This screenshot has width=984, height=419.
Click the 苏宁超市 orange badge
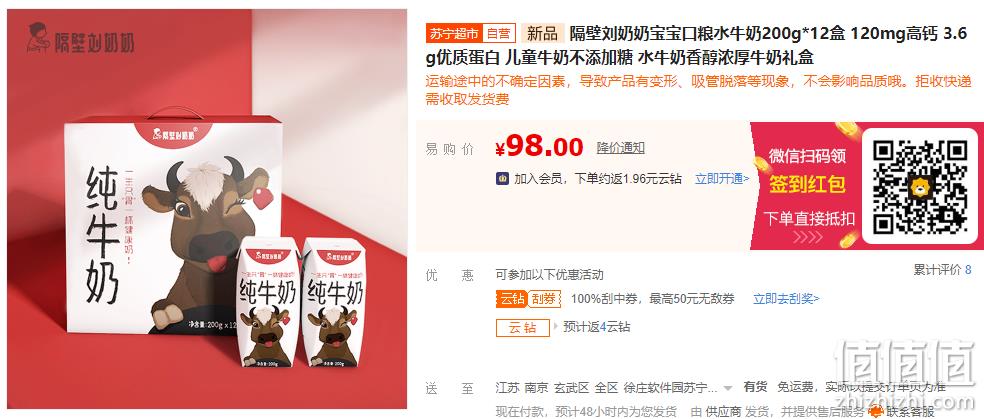pos(454,33)
